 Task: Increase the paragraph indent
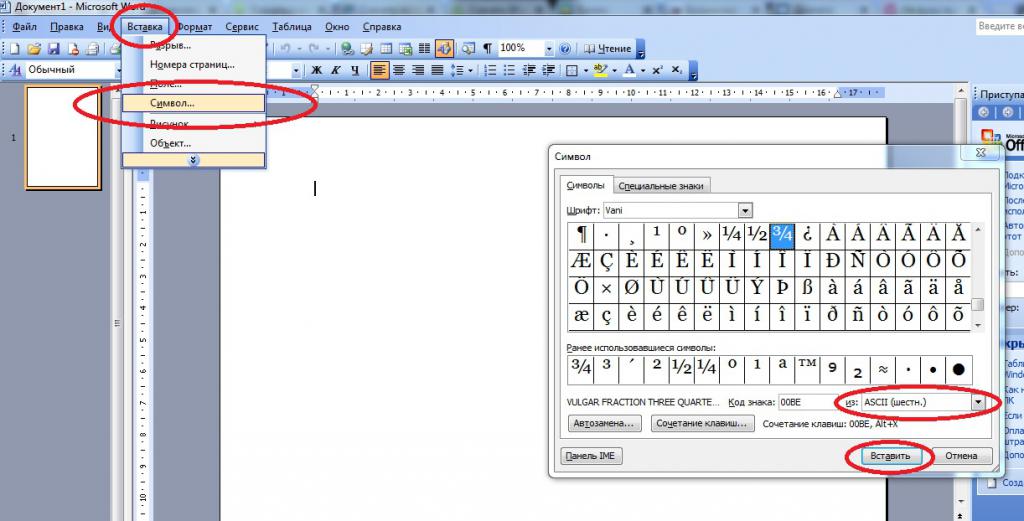coord(548,70)
